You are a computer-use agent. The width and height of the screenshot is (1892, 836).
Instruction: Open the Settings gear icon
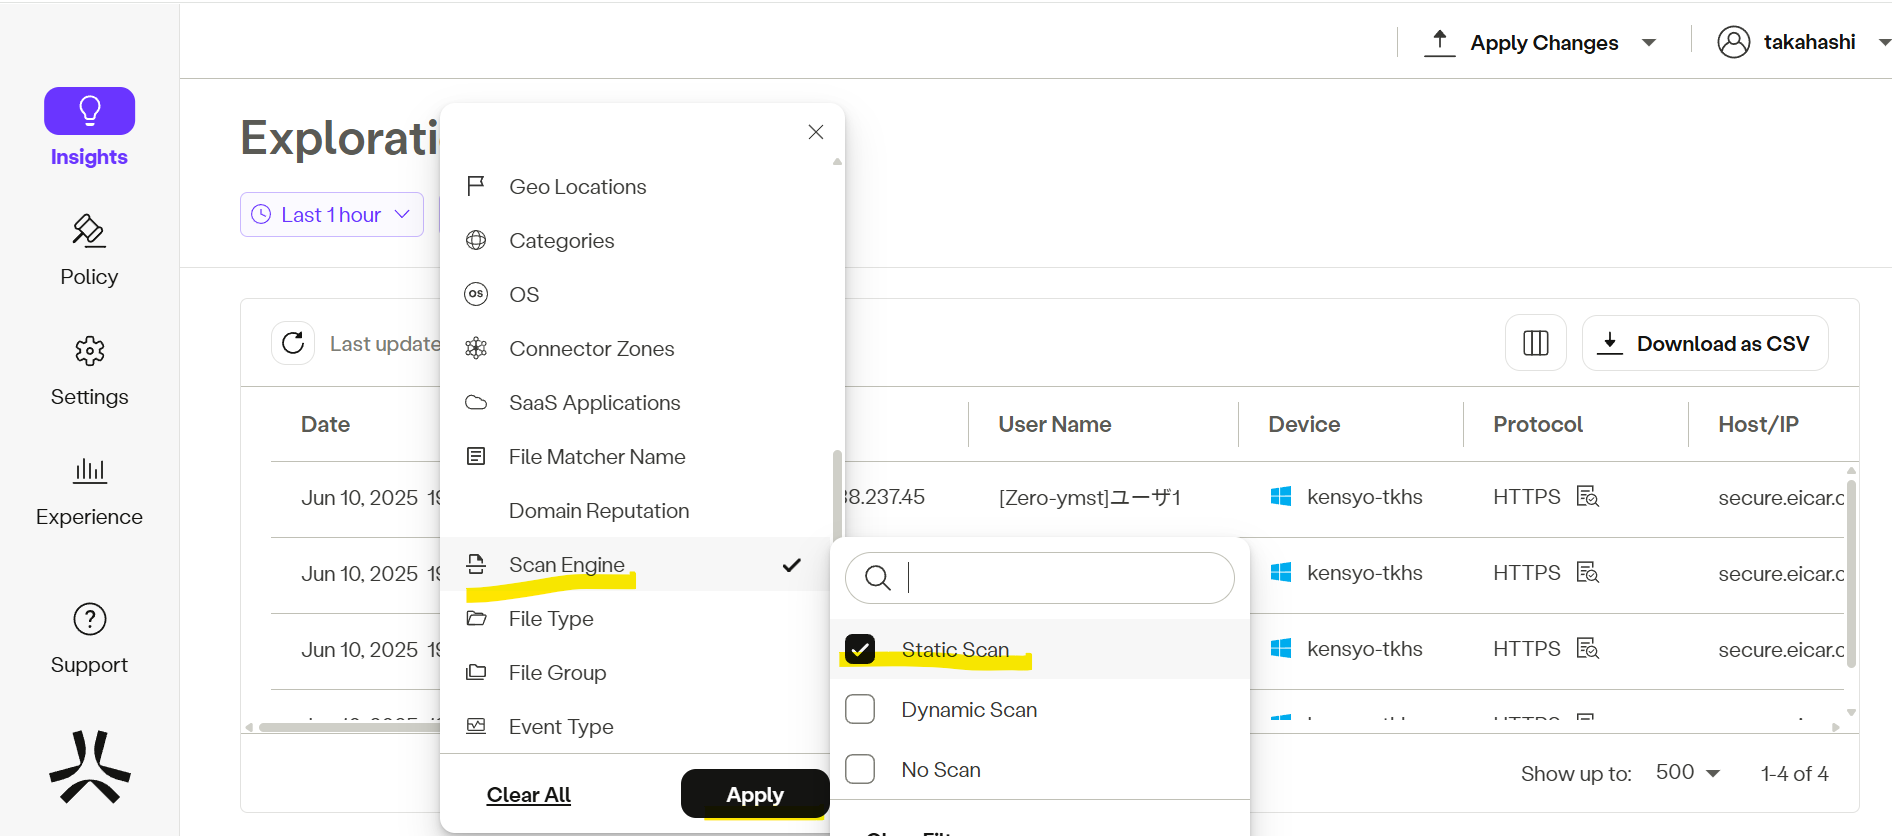pos(89,351)
